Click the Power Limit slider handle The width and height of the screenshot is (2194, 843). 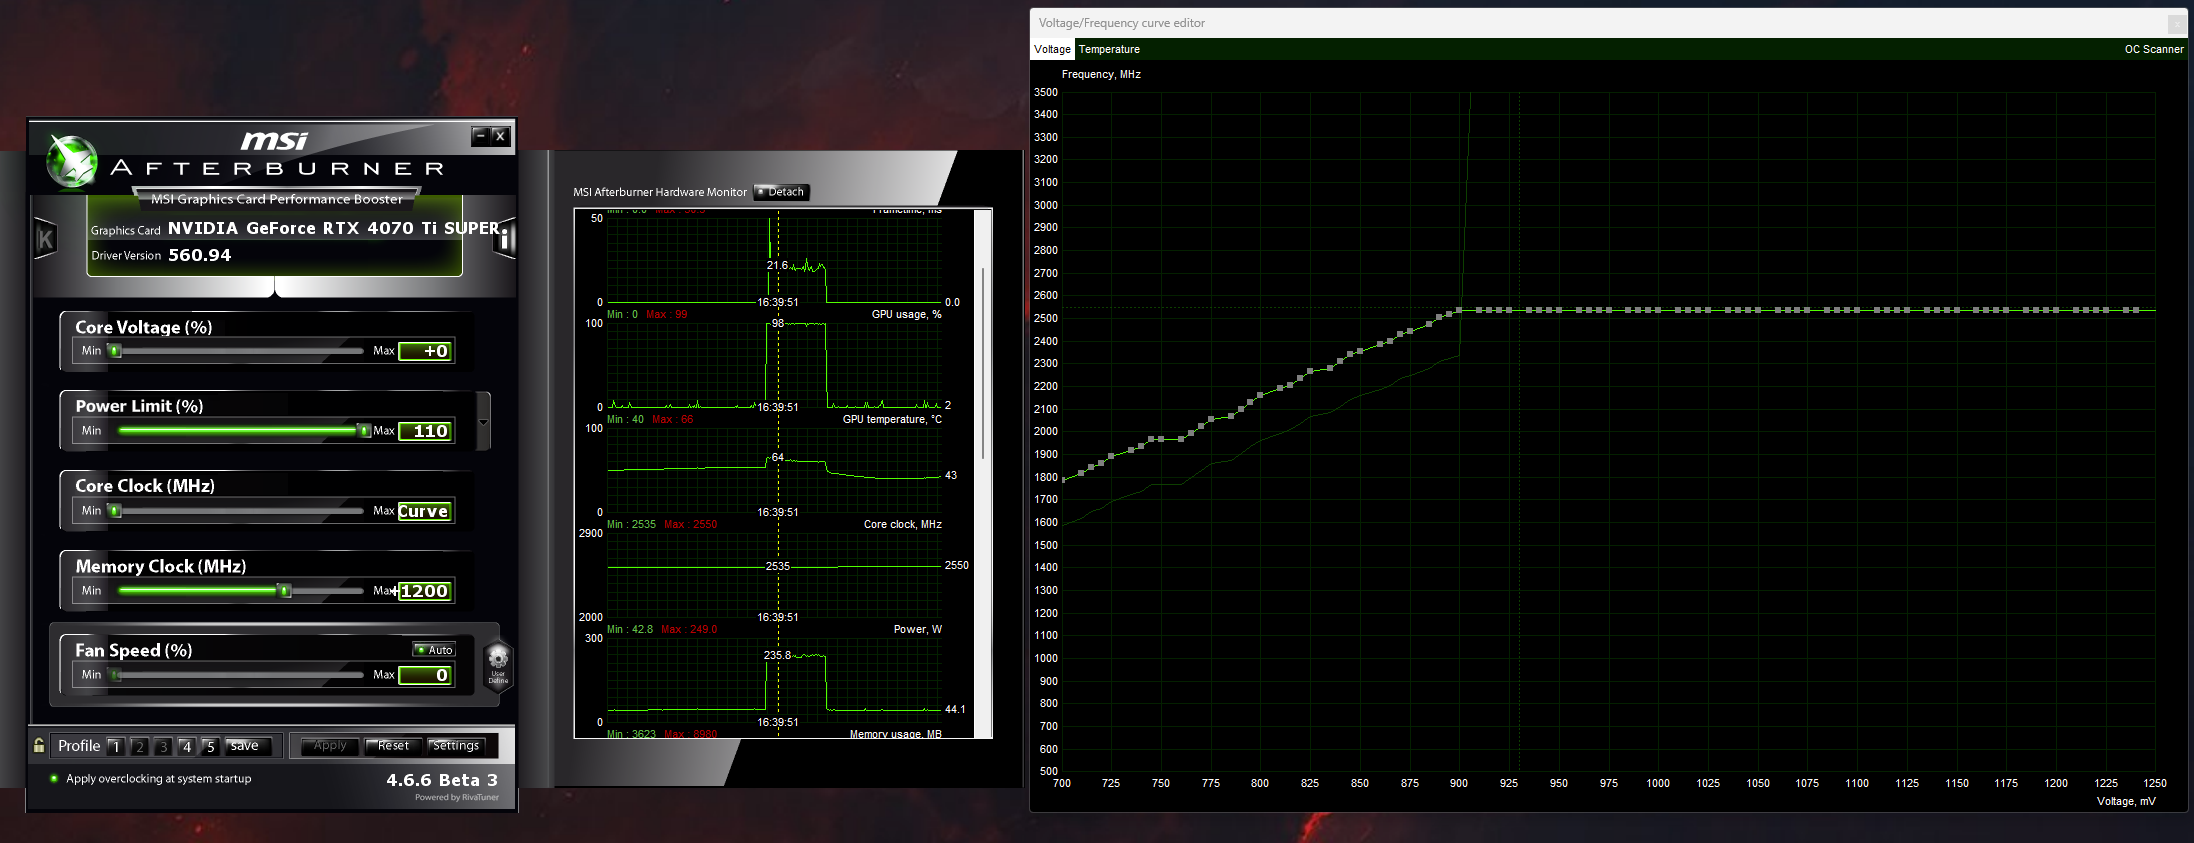tap(364, 431)
